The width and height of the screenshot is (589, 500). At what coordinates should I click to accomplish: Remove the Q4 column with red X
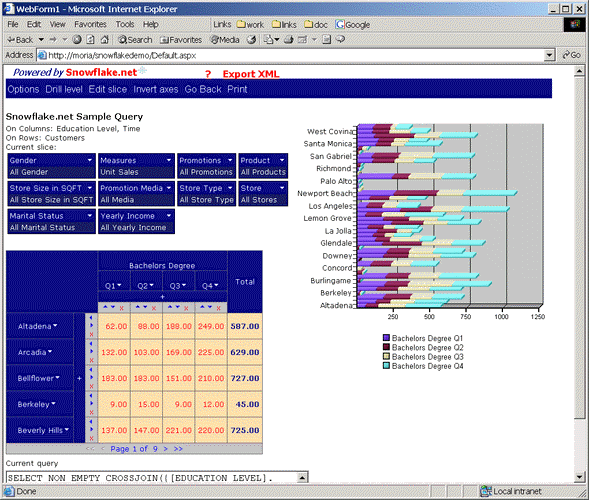(x=218, y=308)
